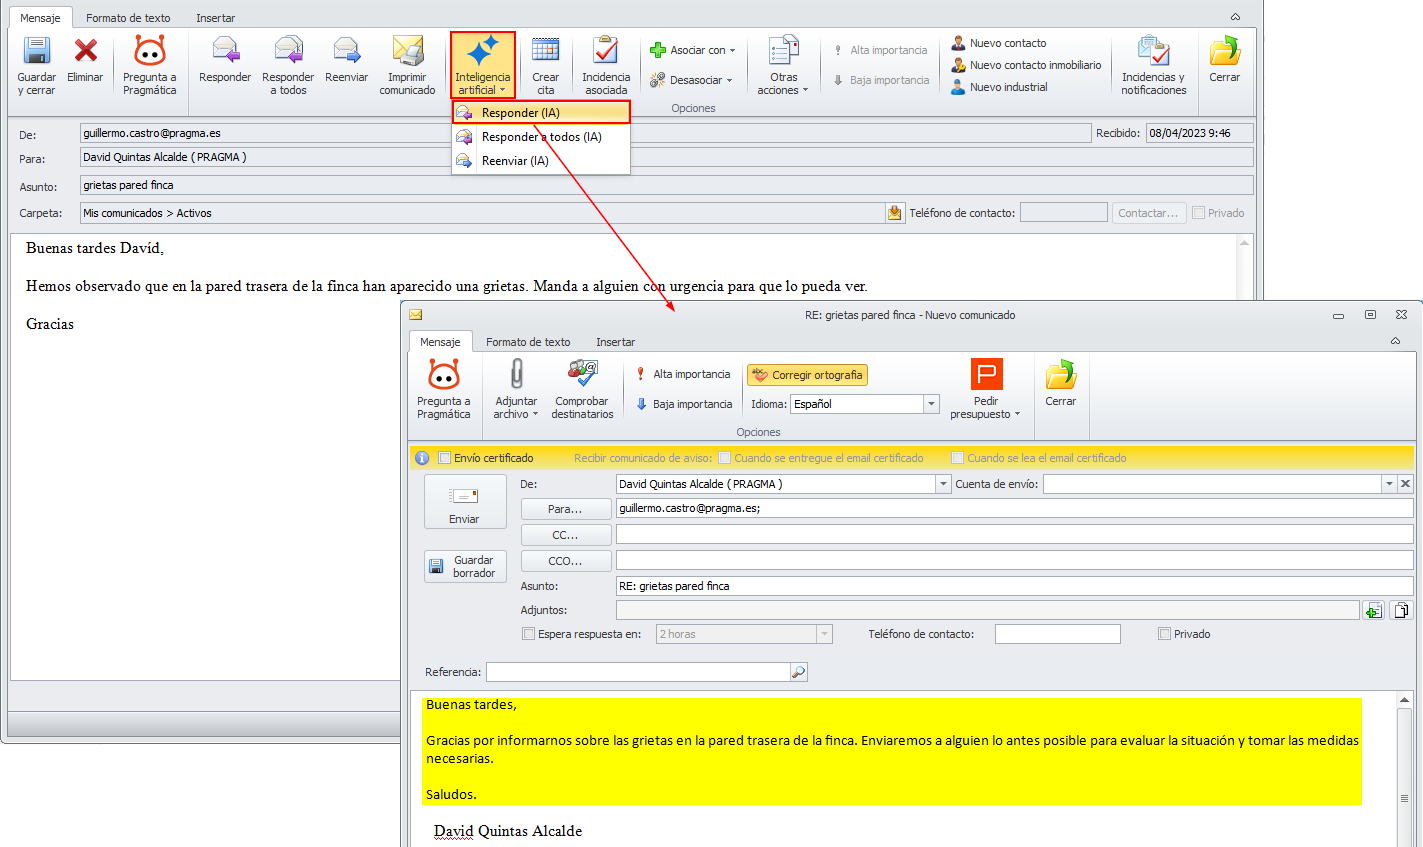Click Responder a todos in the ribbon

(x=288, y=66)
